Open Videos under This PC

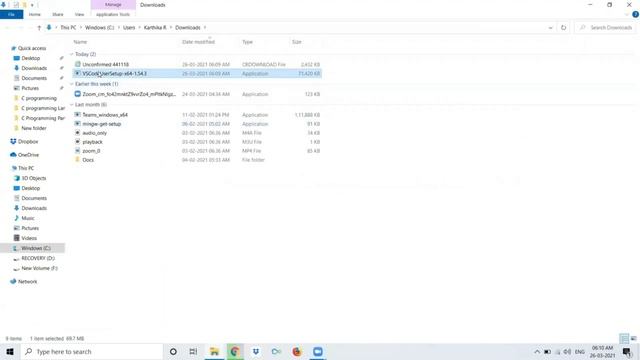point(29,238)
